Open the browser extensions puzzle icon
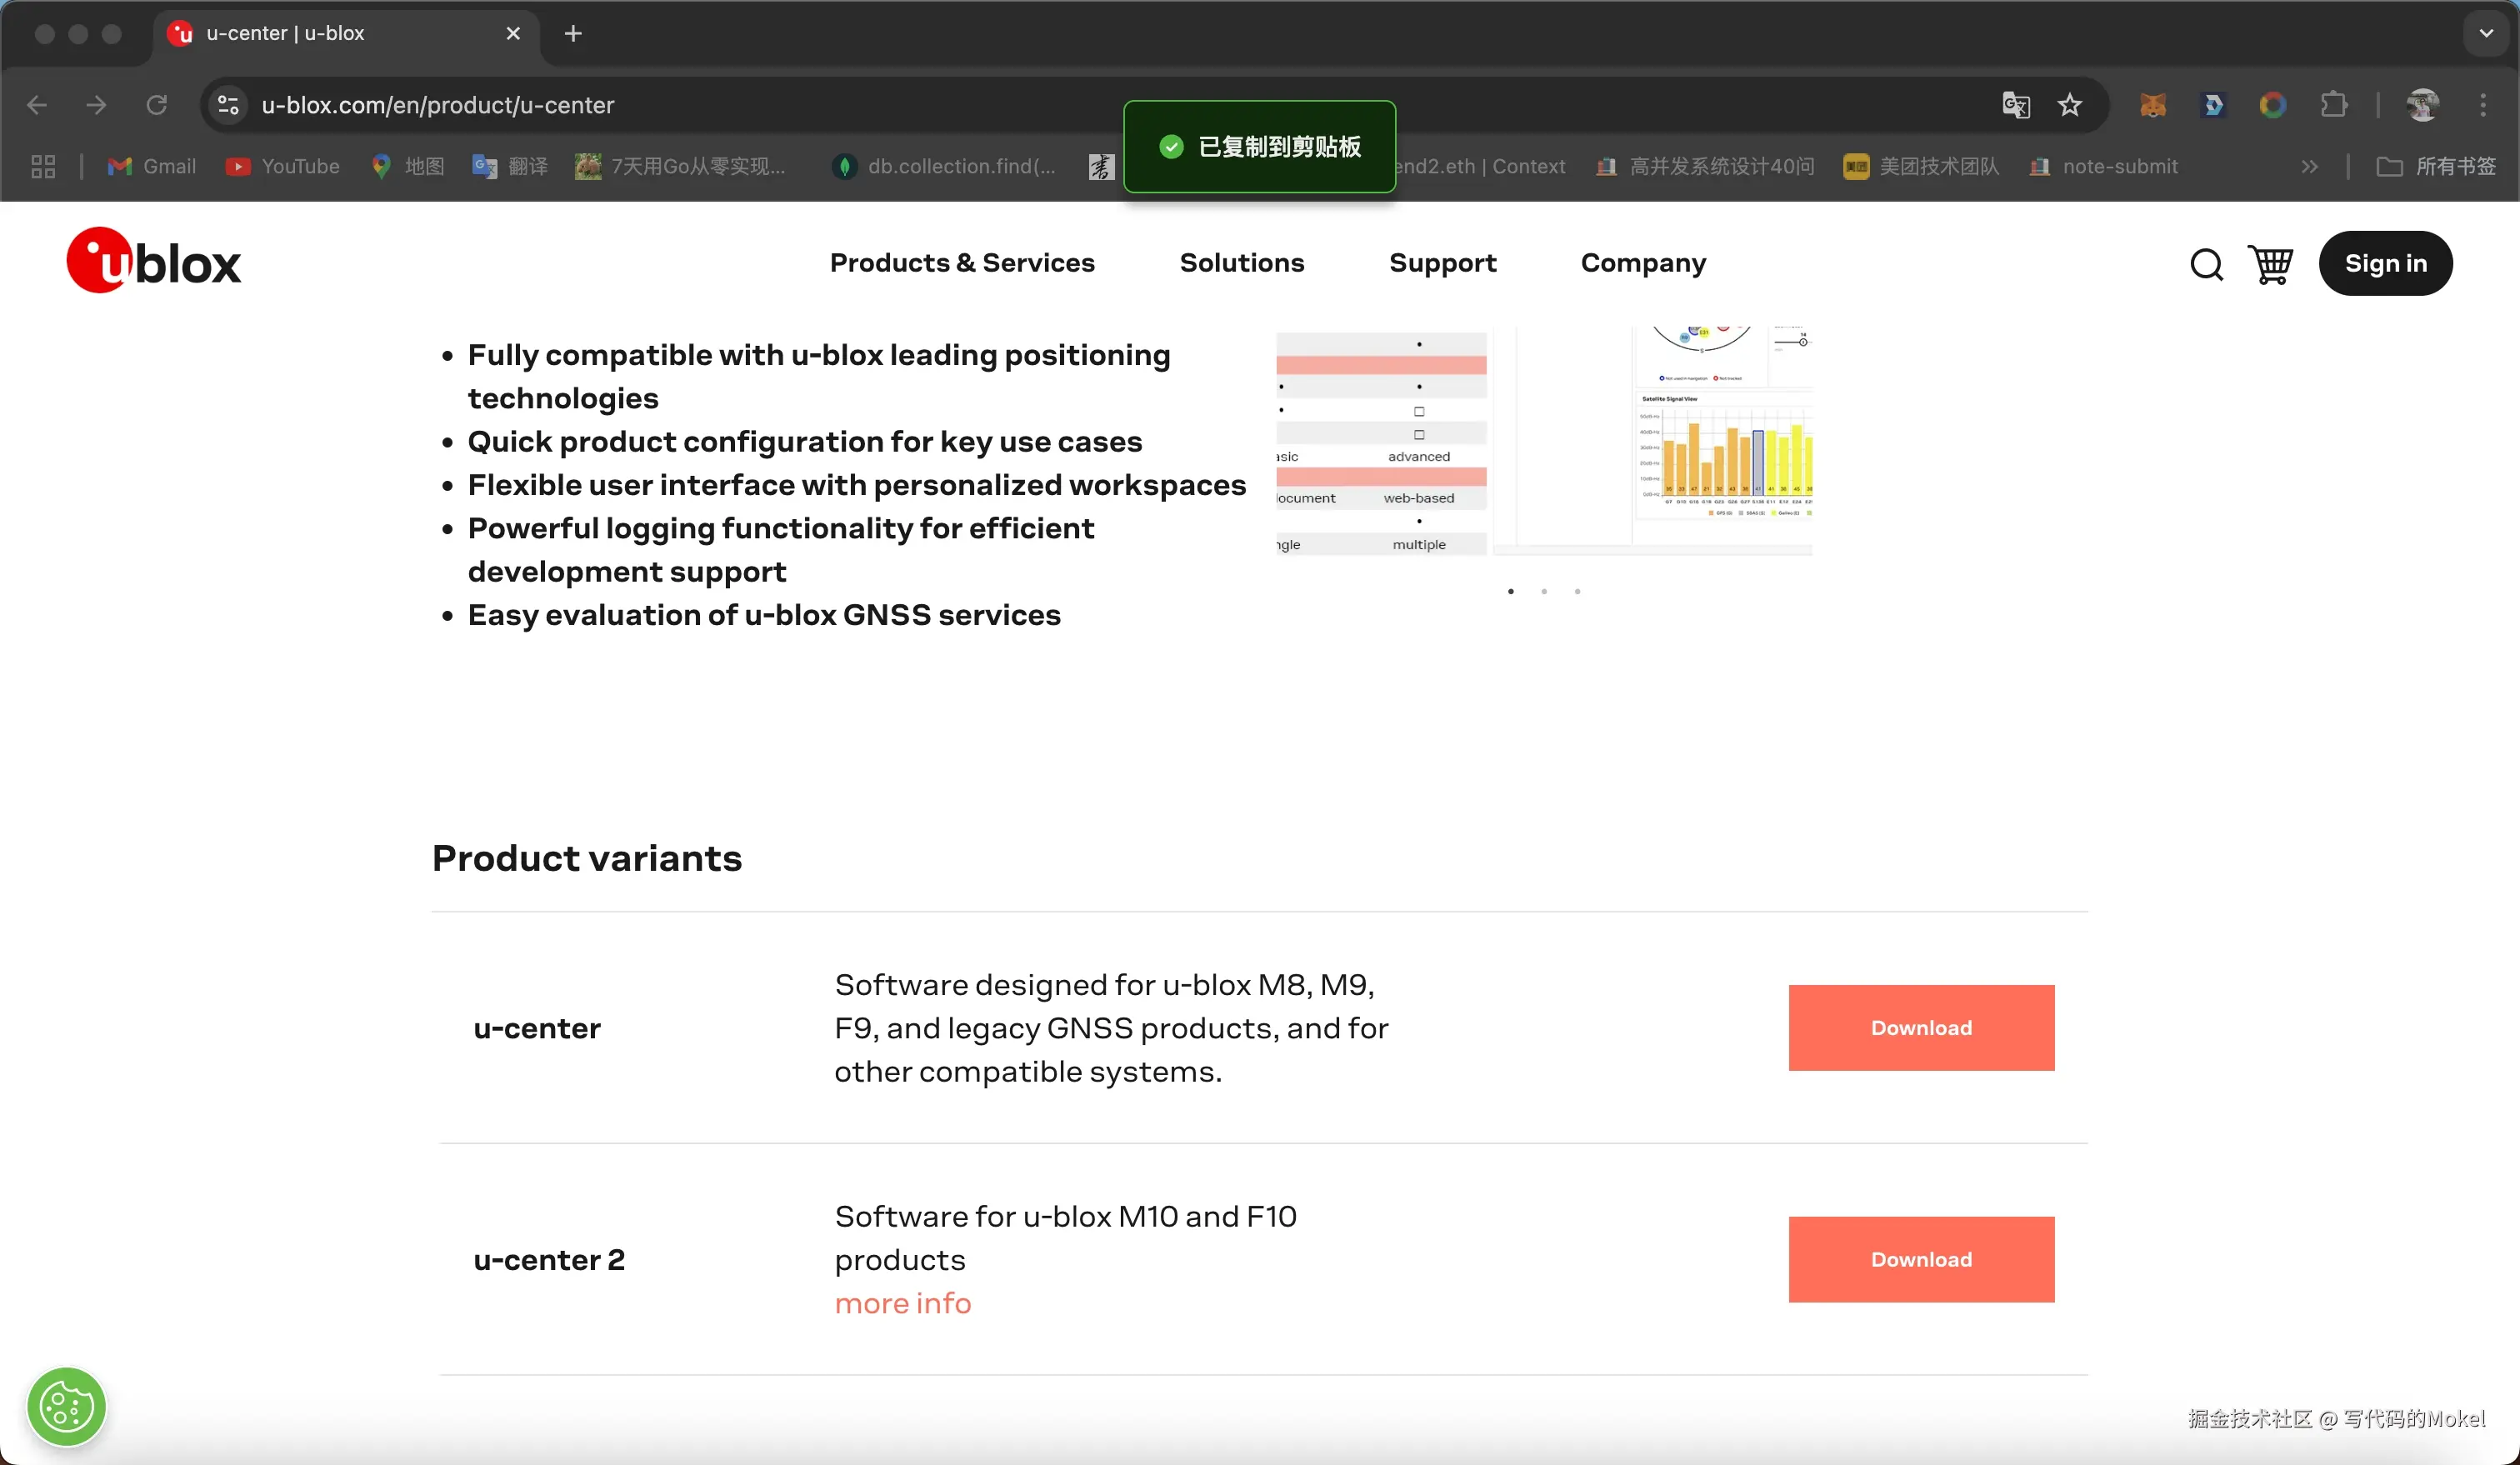This screenshot has width=2520, height=1465. click(x=2333, y=105)
